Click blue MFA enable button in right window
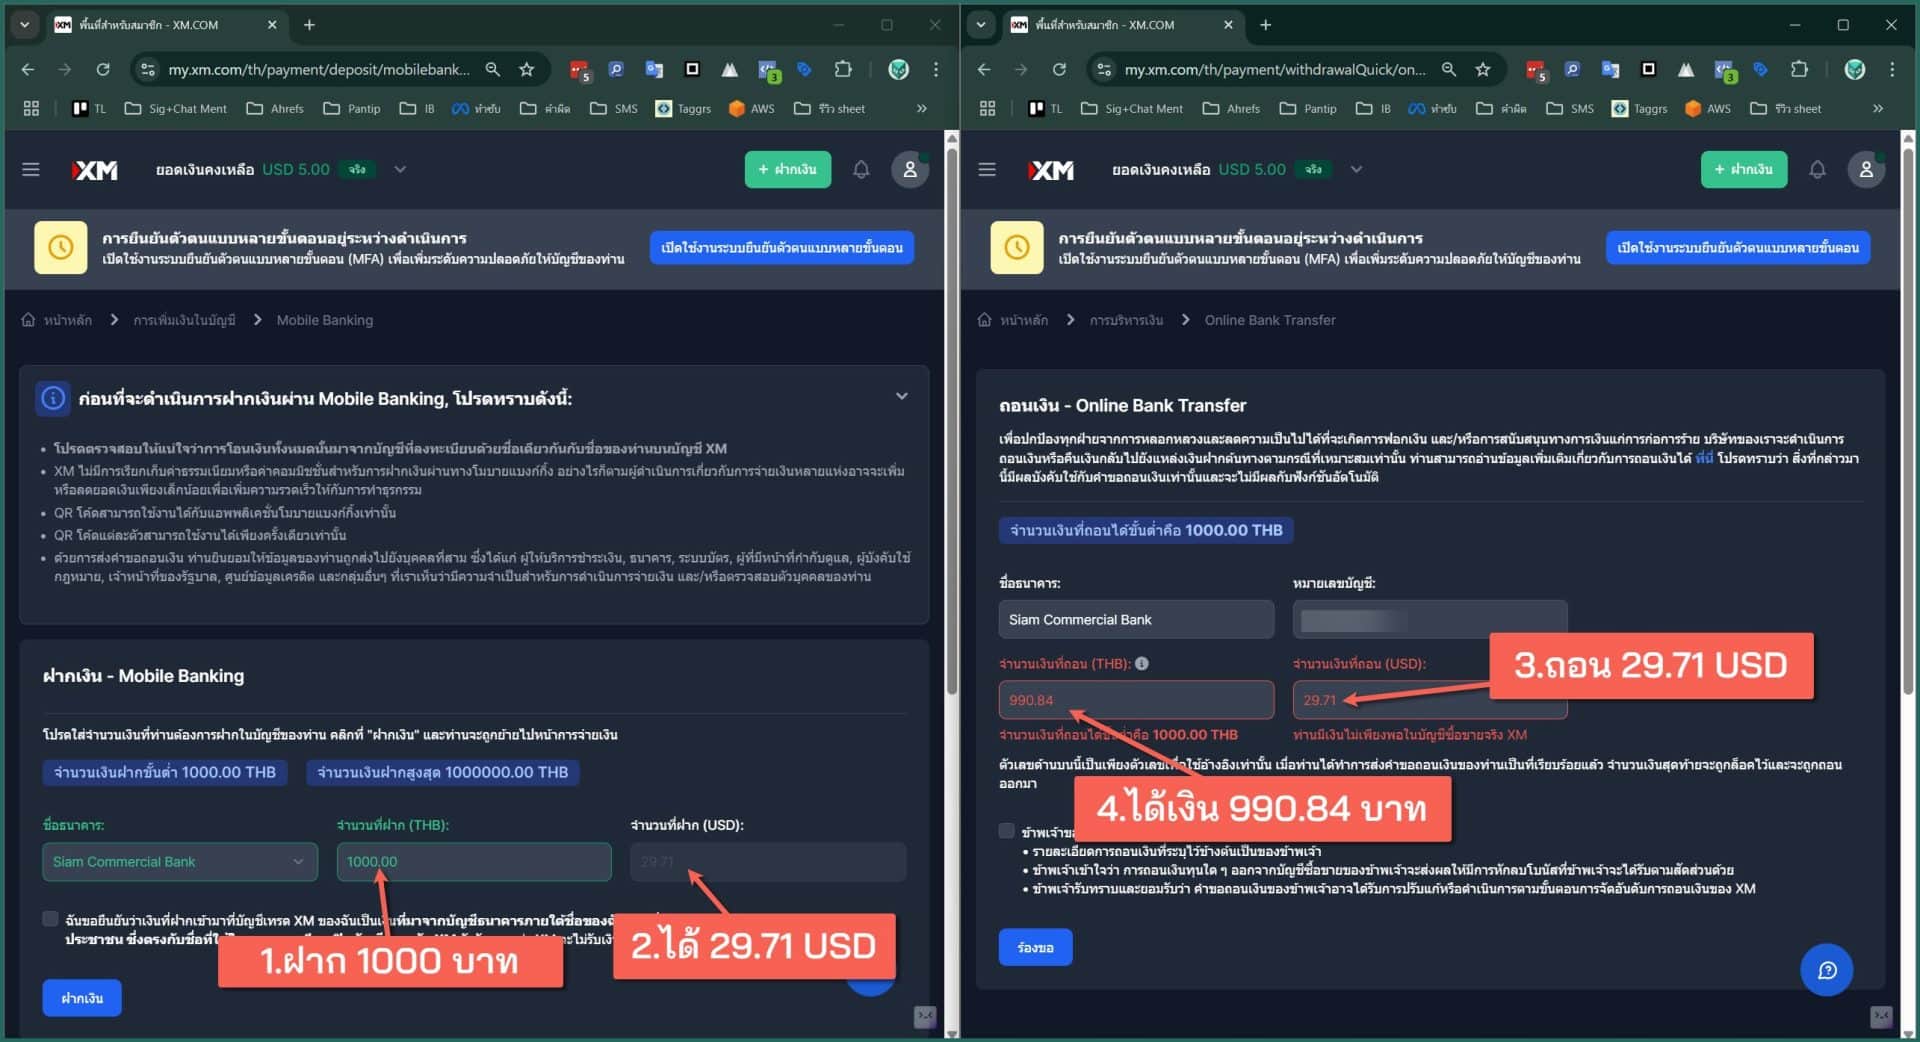This screenshot has height=1042, width=1920. pyautogui.click(x=1738, y=247)
